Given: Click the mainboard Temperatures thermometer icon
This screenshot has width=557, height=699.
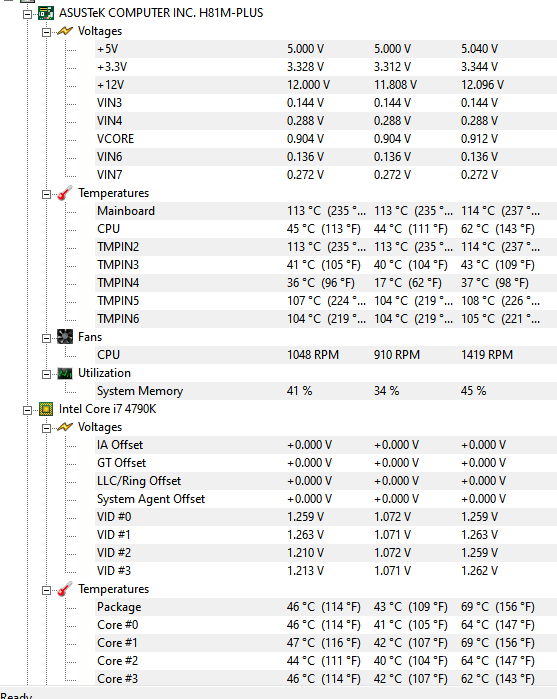Looking at the screenshot, I should click(x=65, y=193).
